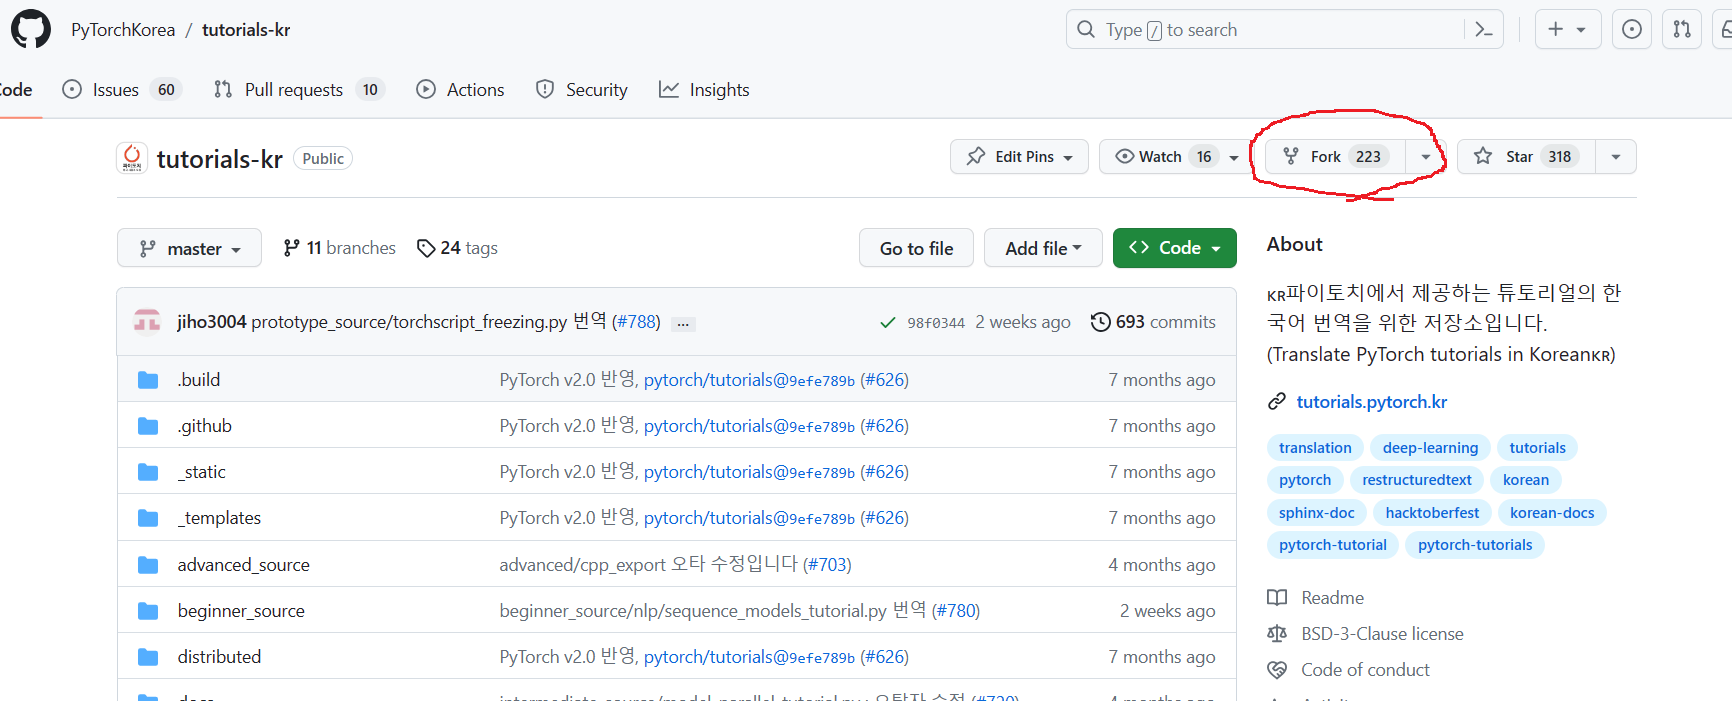Screen dimensions: 1732x701
Task: Click the link icon beside tutorials.pytorch.kr
Action: [x=1277, y=402]
